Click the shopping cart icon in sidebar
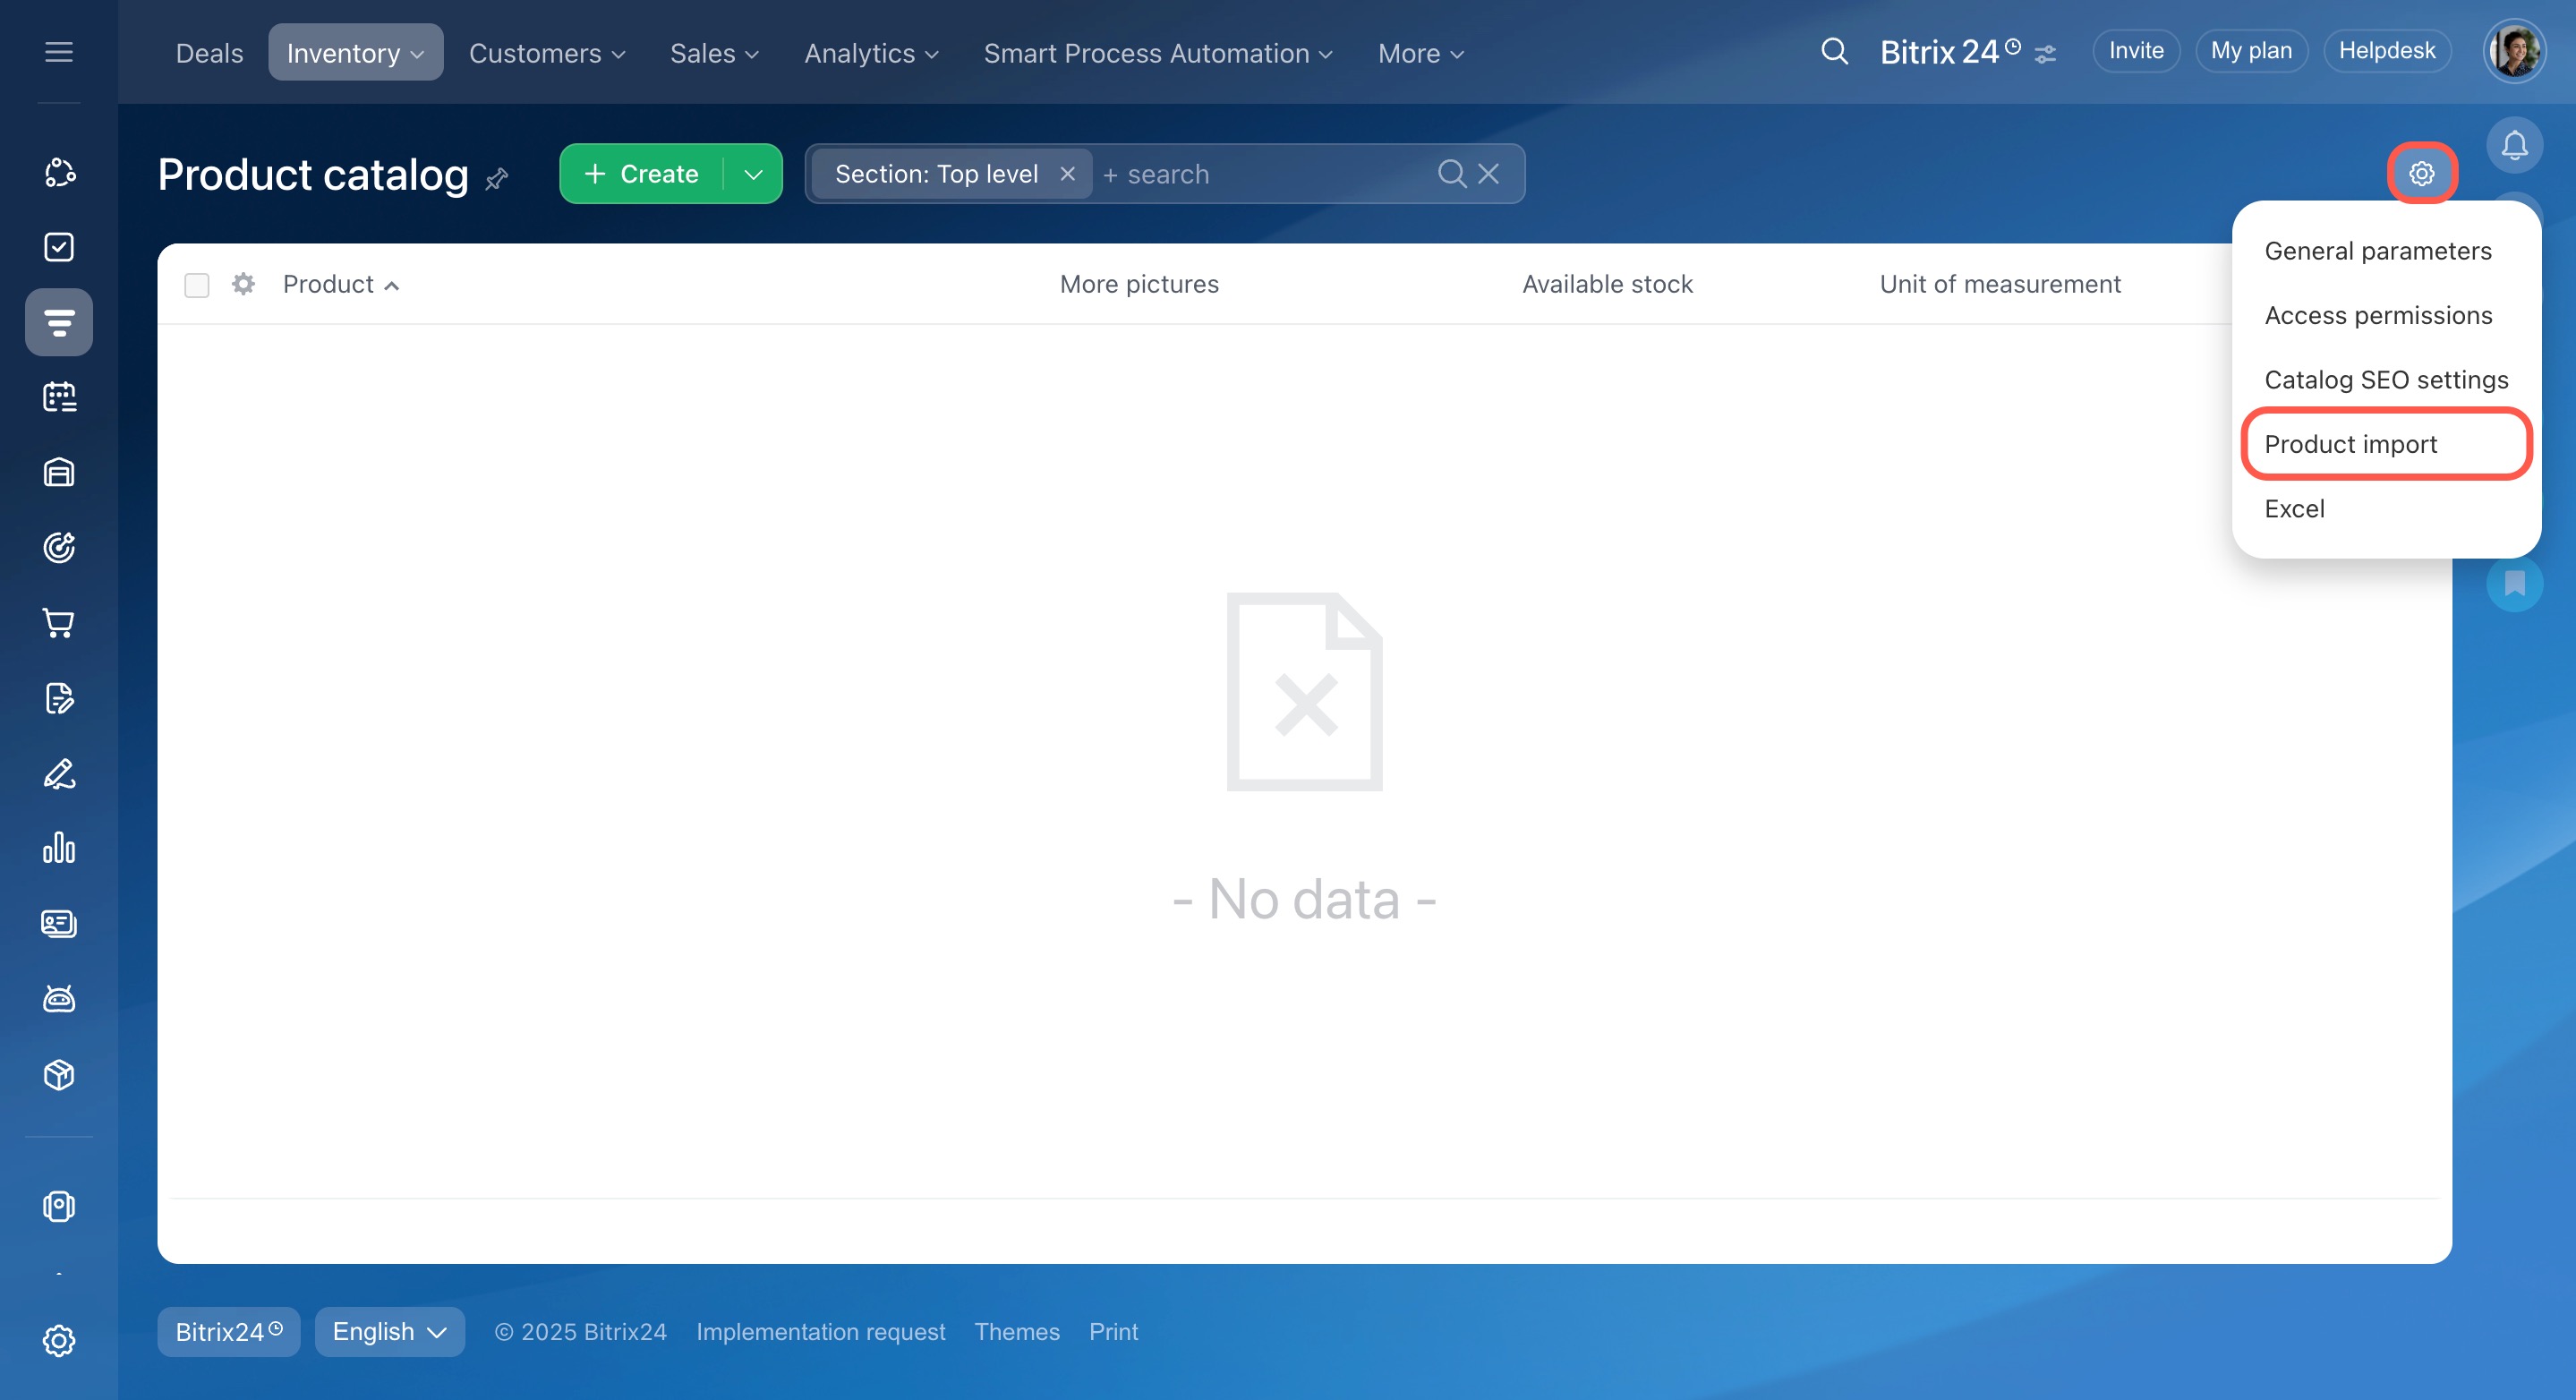Image resolution: width=2576 pixels, height=1400 pixels. (x=59, y=623)
